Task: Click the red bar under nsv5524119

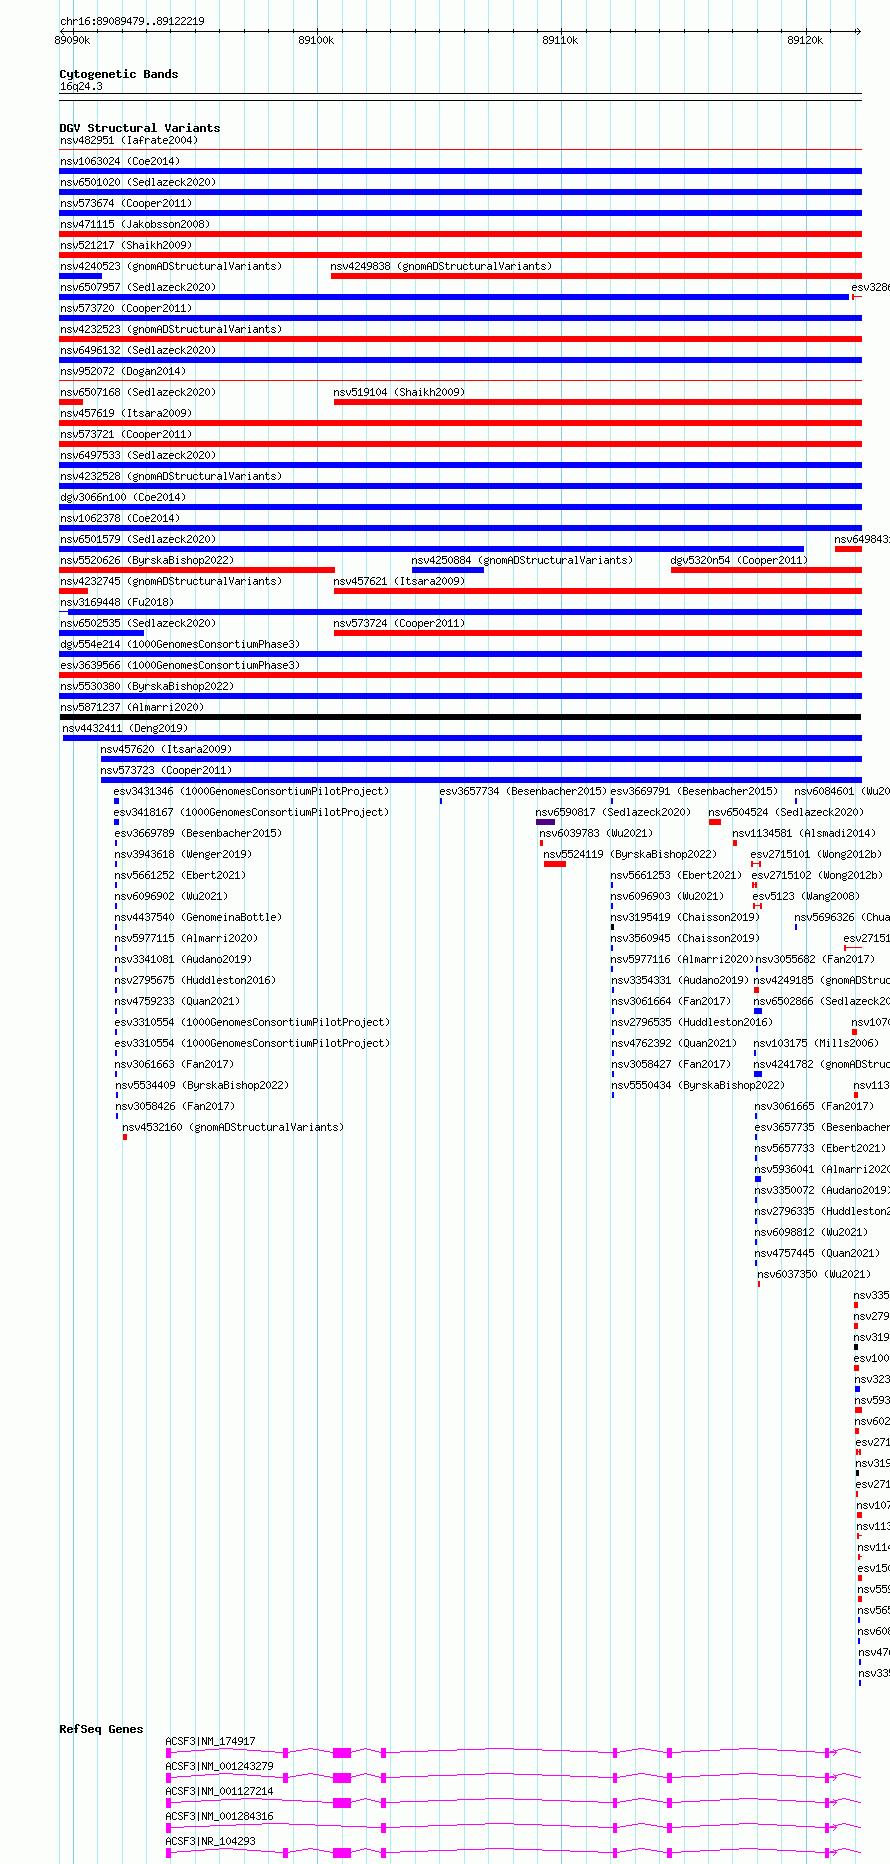Action: coord(555,864)
